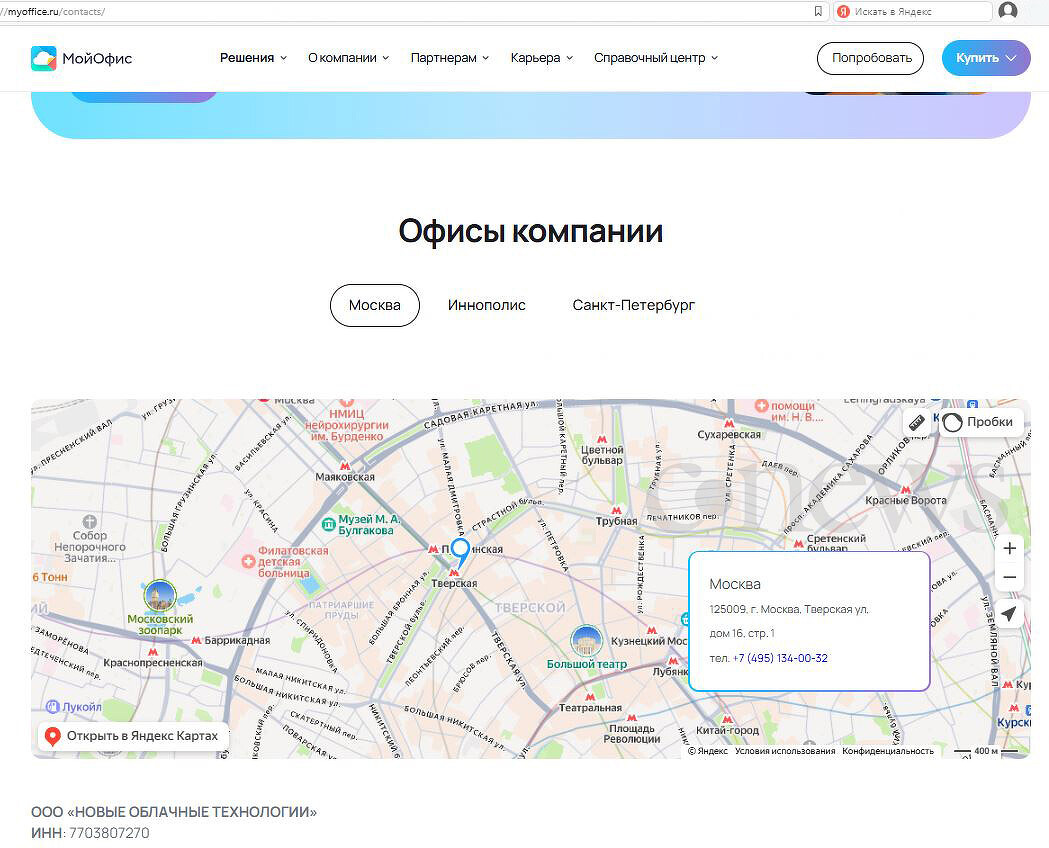
Task: Zoom out the map with minus
Action: click(x=1010, y=577)
